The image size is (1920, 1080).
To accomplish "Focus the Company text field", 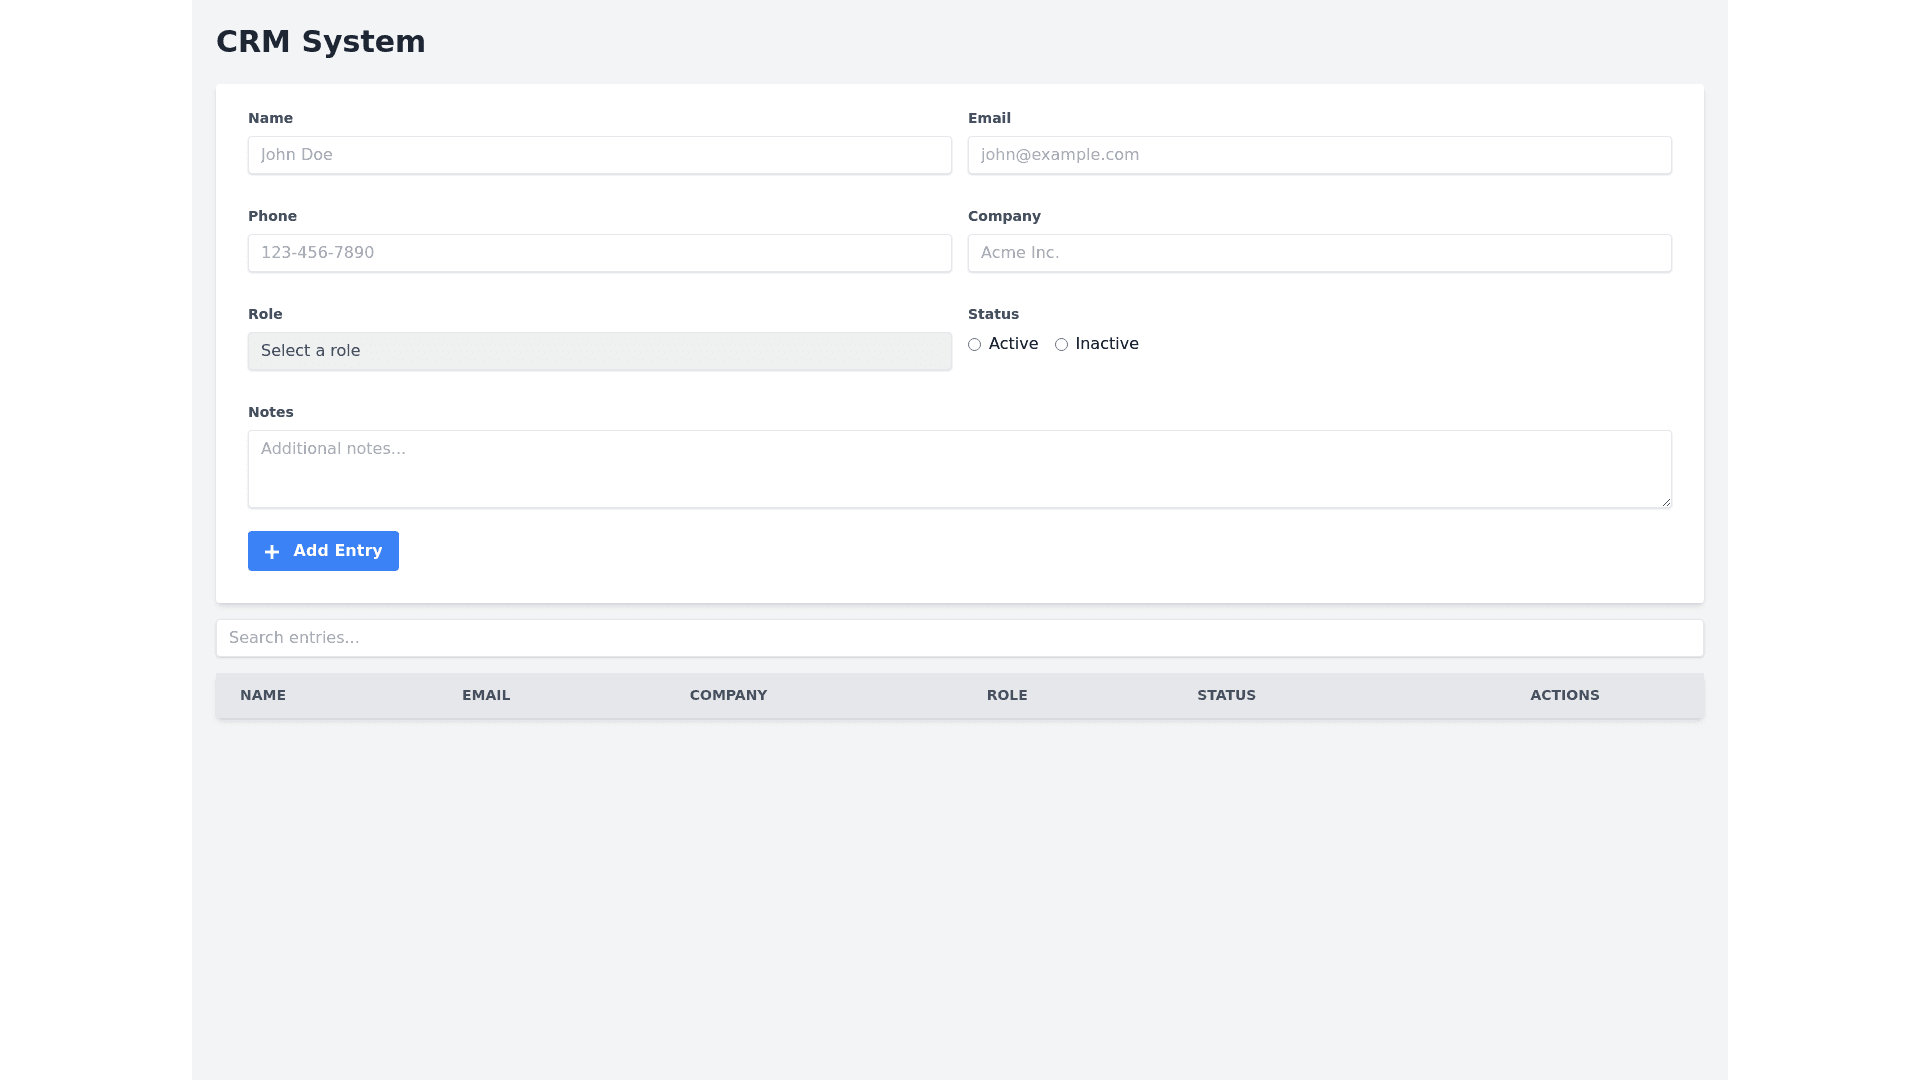I will (1319, 253).
